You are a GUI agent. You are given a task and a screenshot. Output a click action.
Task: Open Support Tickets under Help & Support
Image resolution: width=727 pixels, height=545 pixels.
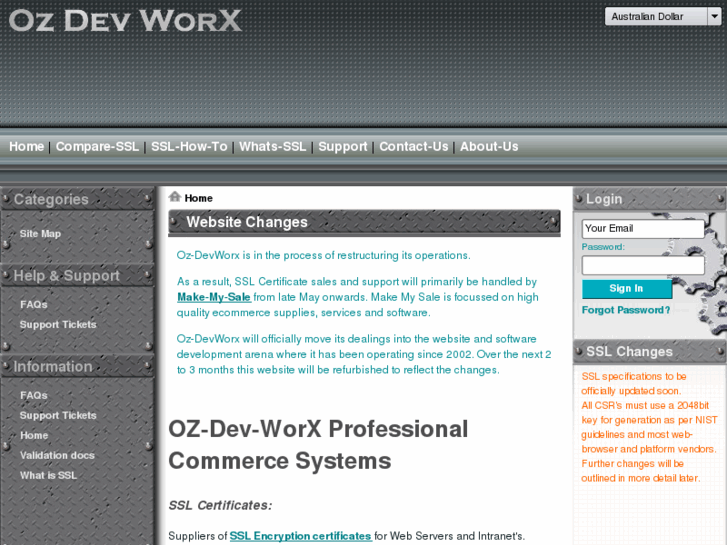click(58, 325)
